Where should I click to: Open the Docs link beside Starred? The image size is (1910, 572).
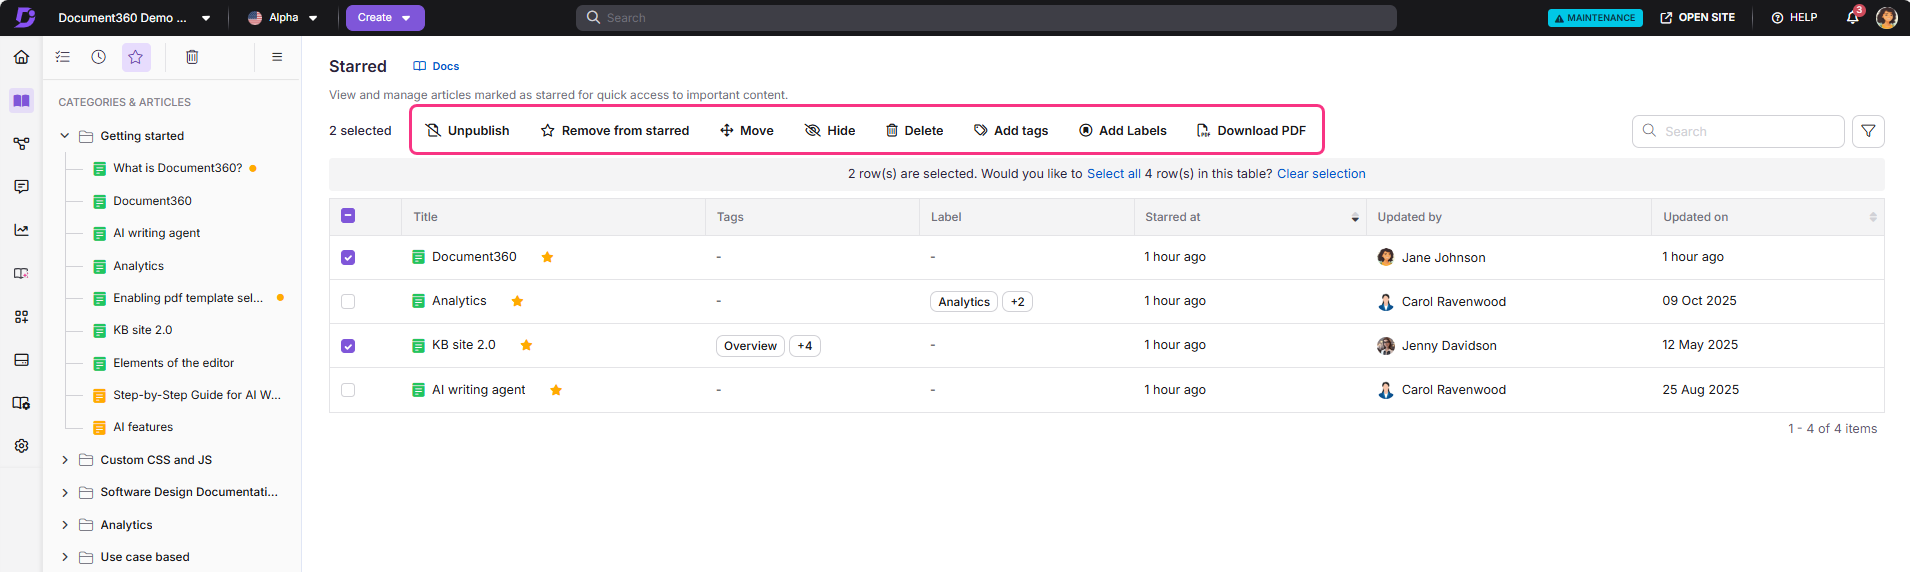(437, 66)
